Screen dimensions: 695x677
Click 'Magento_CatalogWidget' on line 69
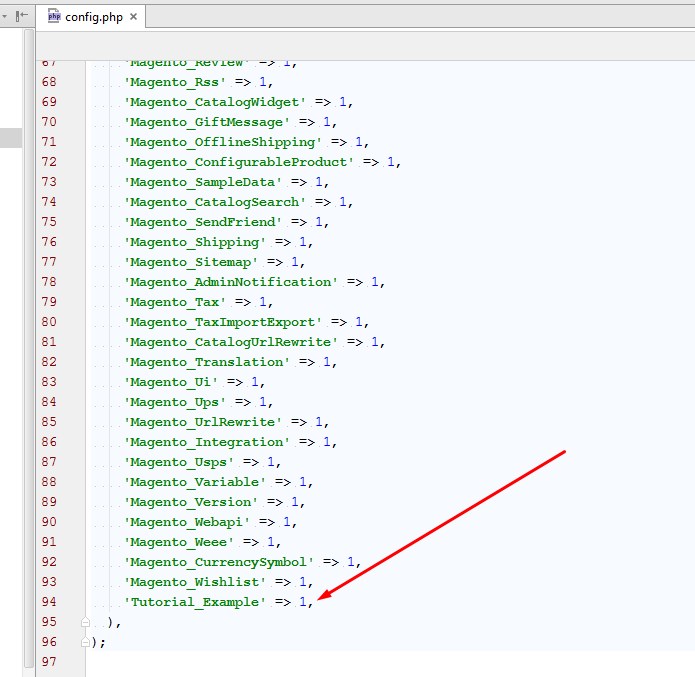click(x=215, y=102)
